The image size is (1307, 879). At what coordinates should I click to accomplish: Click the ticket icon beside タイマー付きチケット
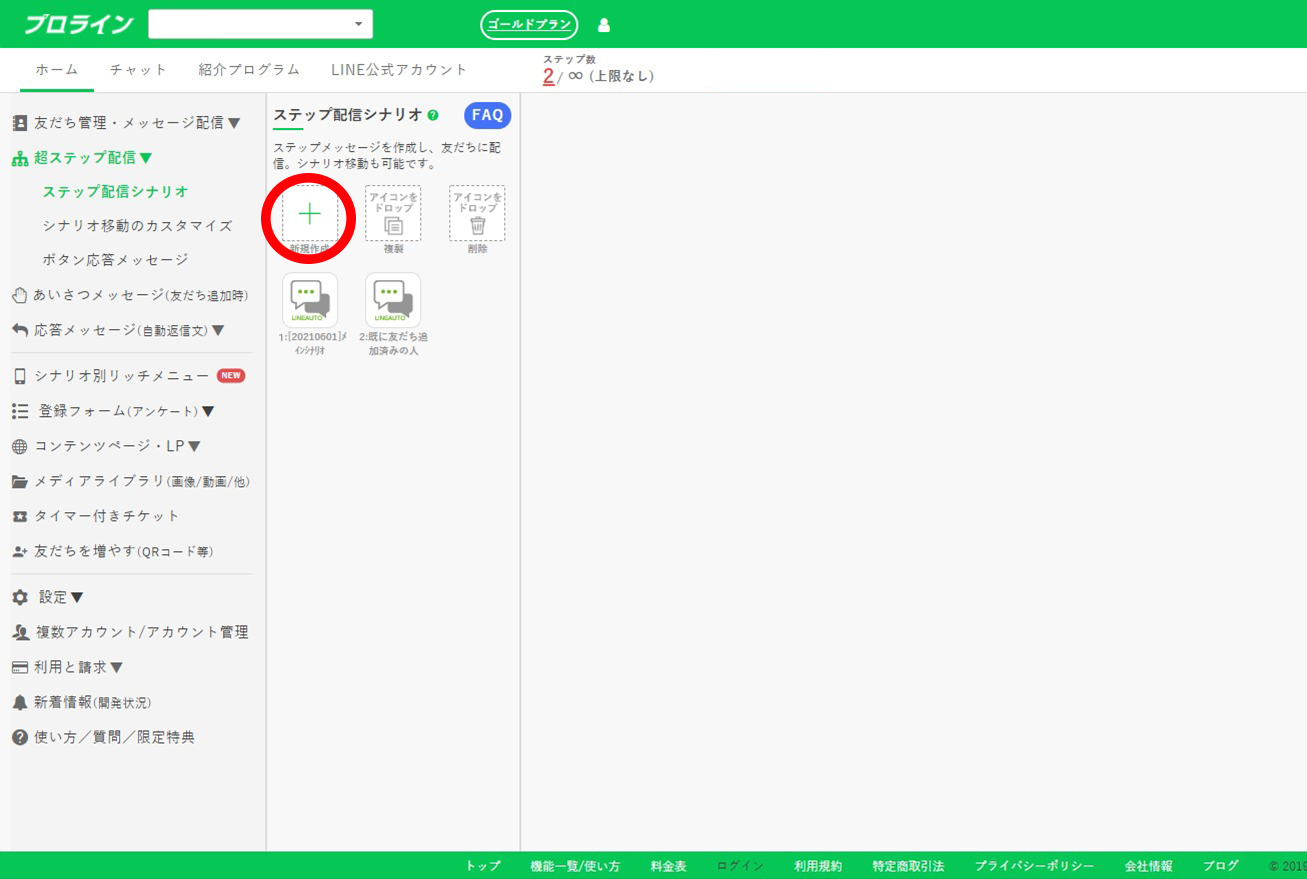pos(20,517)
